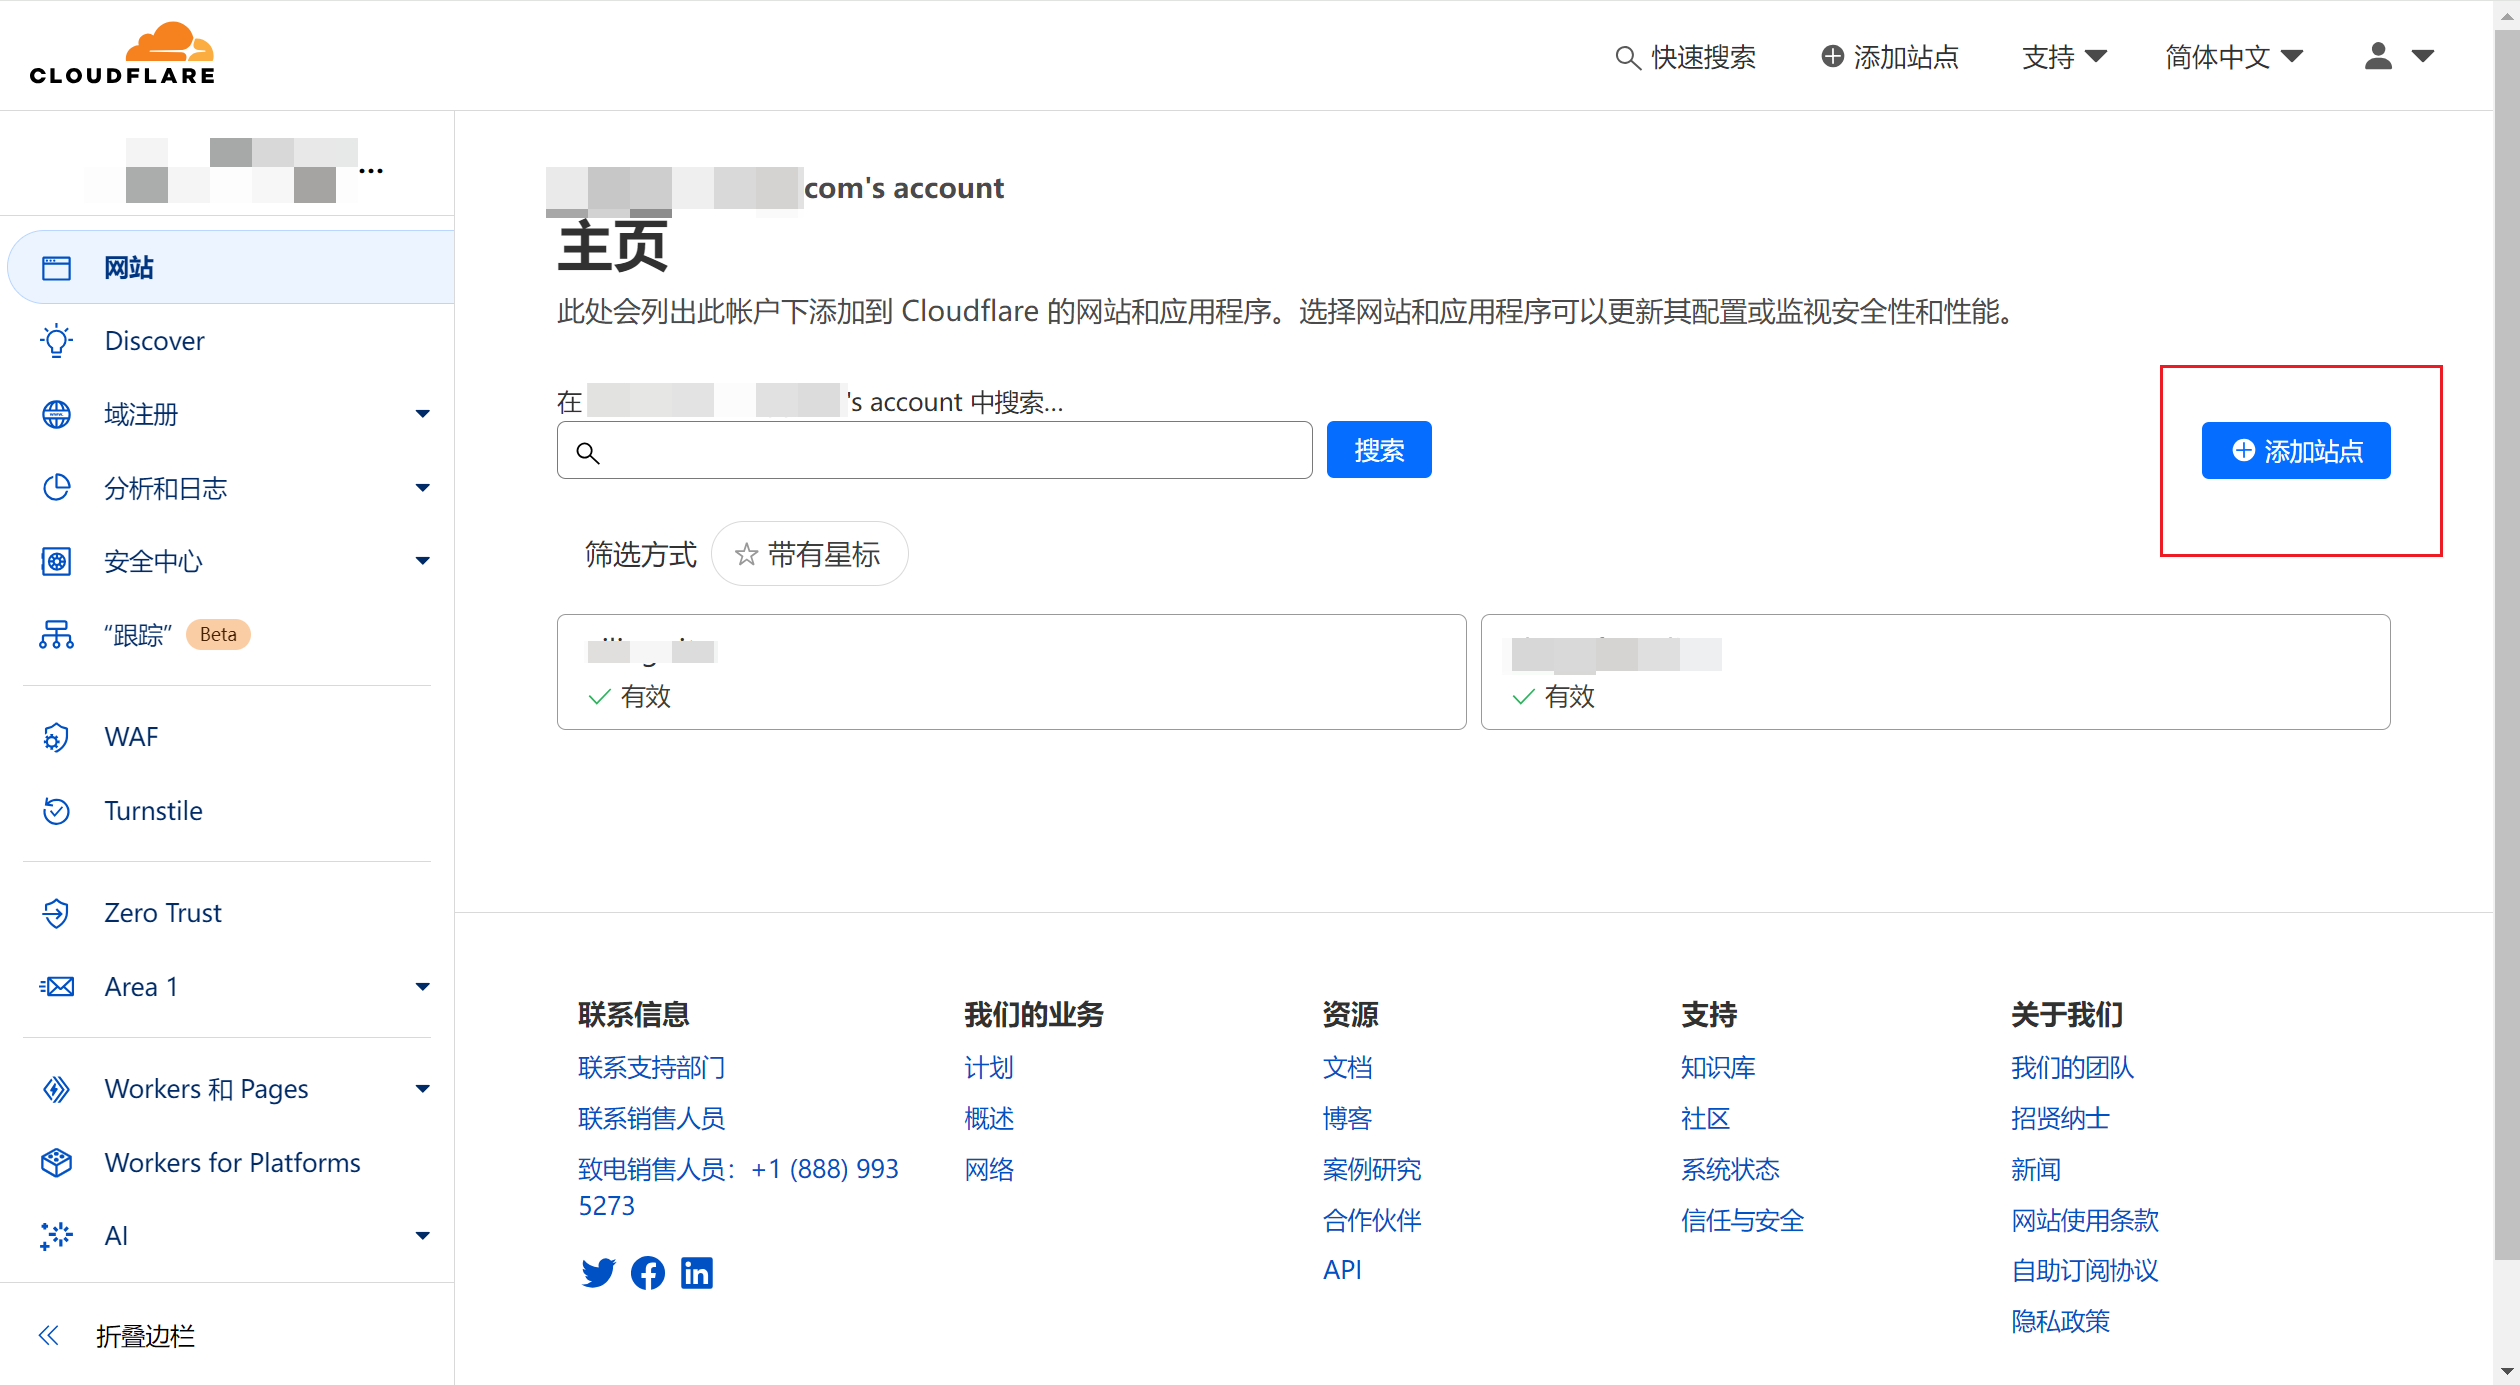This screenshot has width=2520, height=1385.
Task: Open the 网站使用条款 link
Action: [2085, 1220]
